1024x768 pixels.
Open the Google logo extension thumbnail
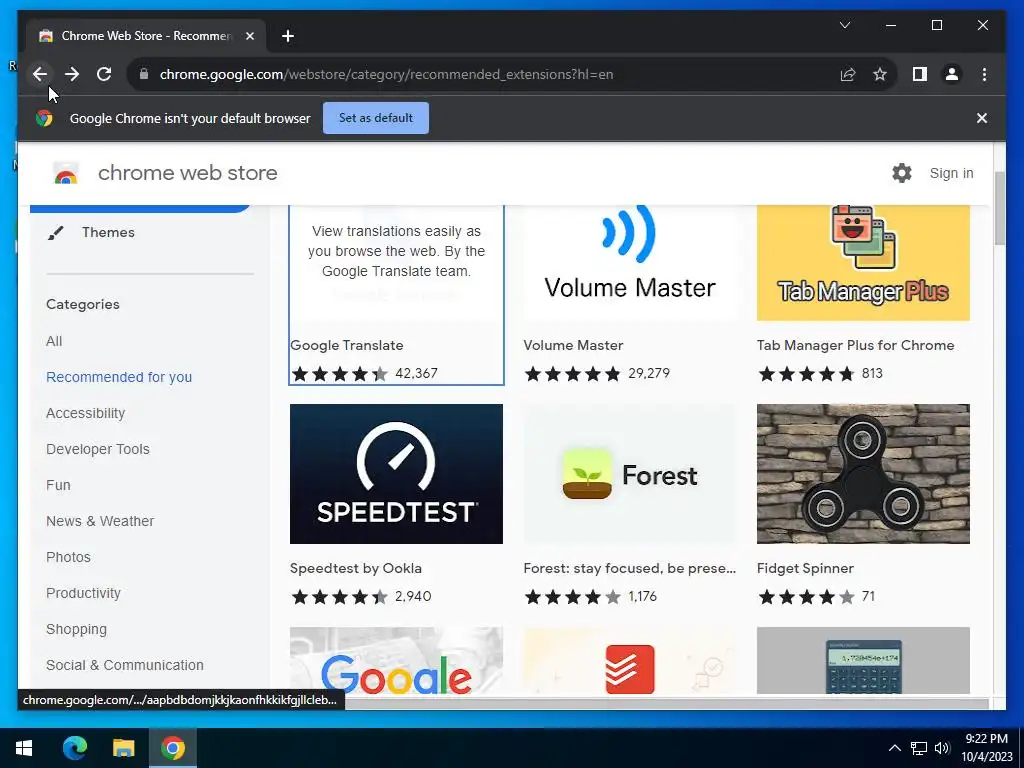click(x=396, y=660)
